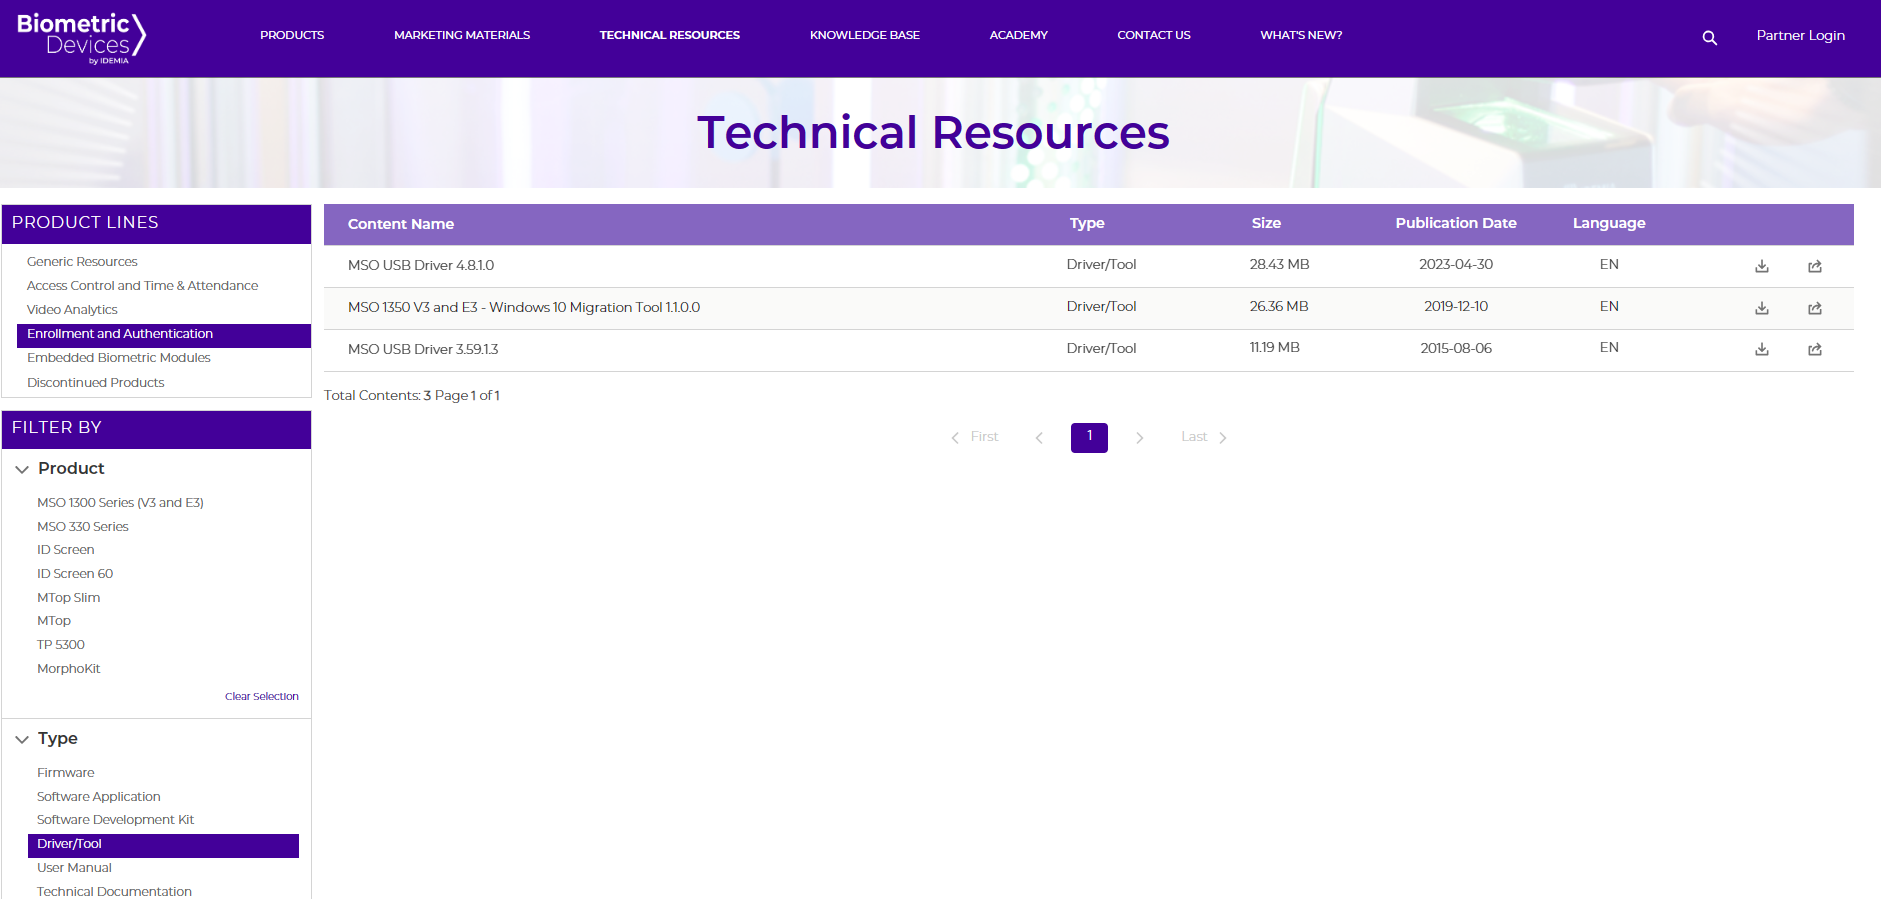
Task: Sort by Language column header
Action: [x=1609, y=223]
